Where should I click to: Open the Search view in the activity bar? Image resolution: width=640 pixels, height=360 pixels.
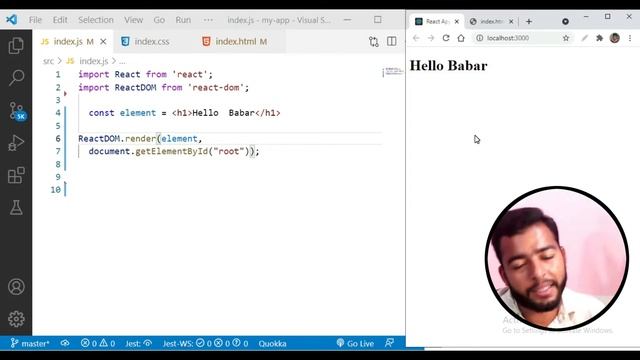coord(16,77)
